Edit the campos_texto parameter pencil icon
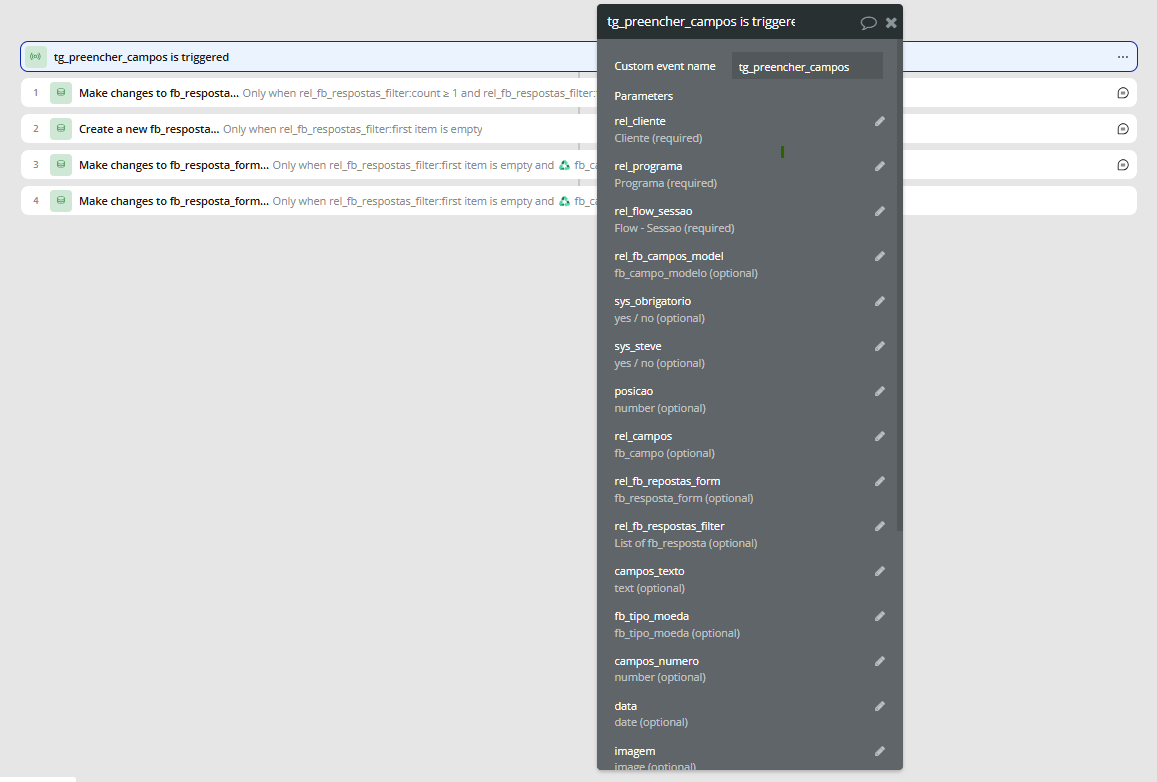The image size is (1157, 782). 880,571
